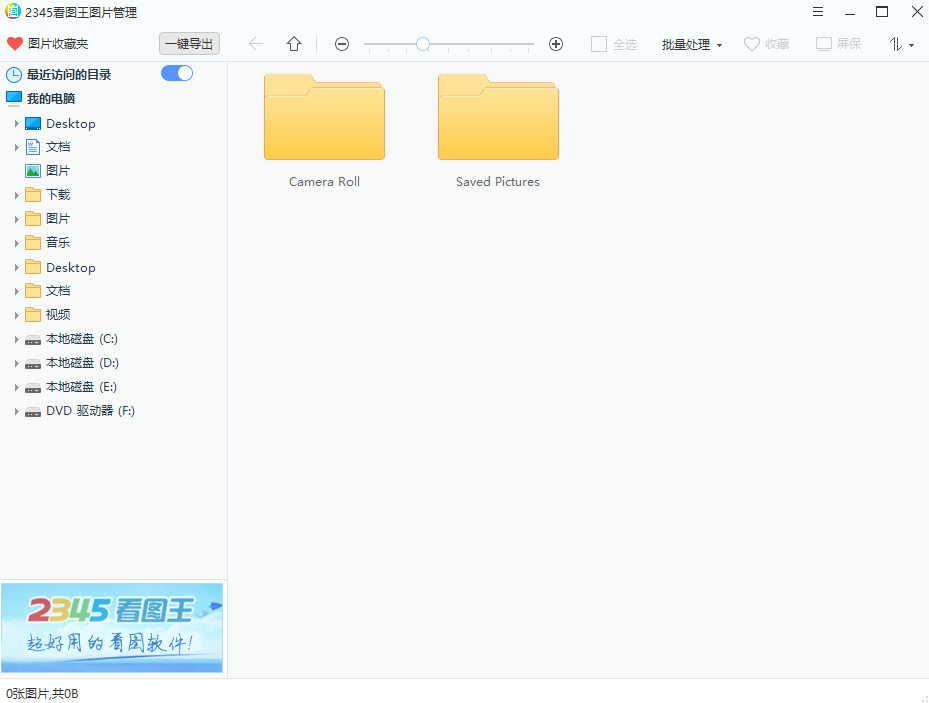929x703 pixels.
Task: Click the 图片 landscape picture icon
Action: (x=33, y=171)
